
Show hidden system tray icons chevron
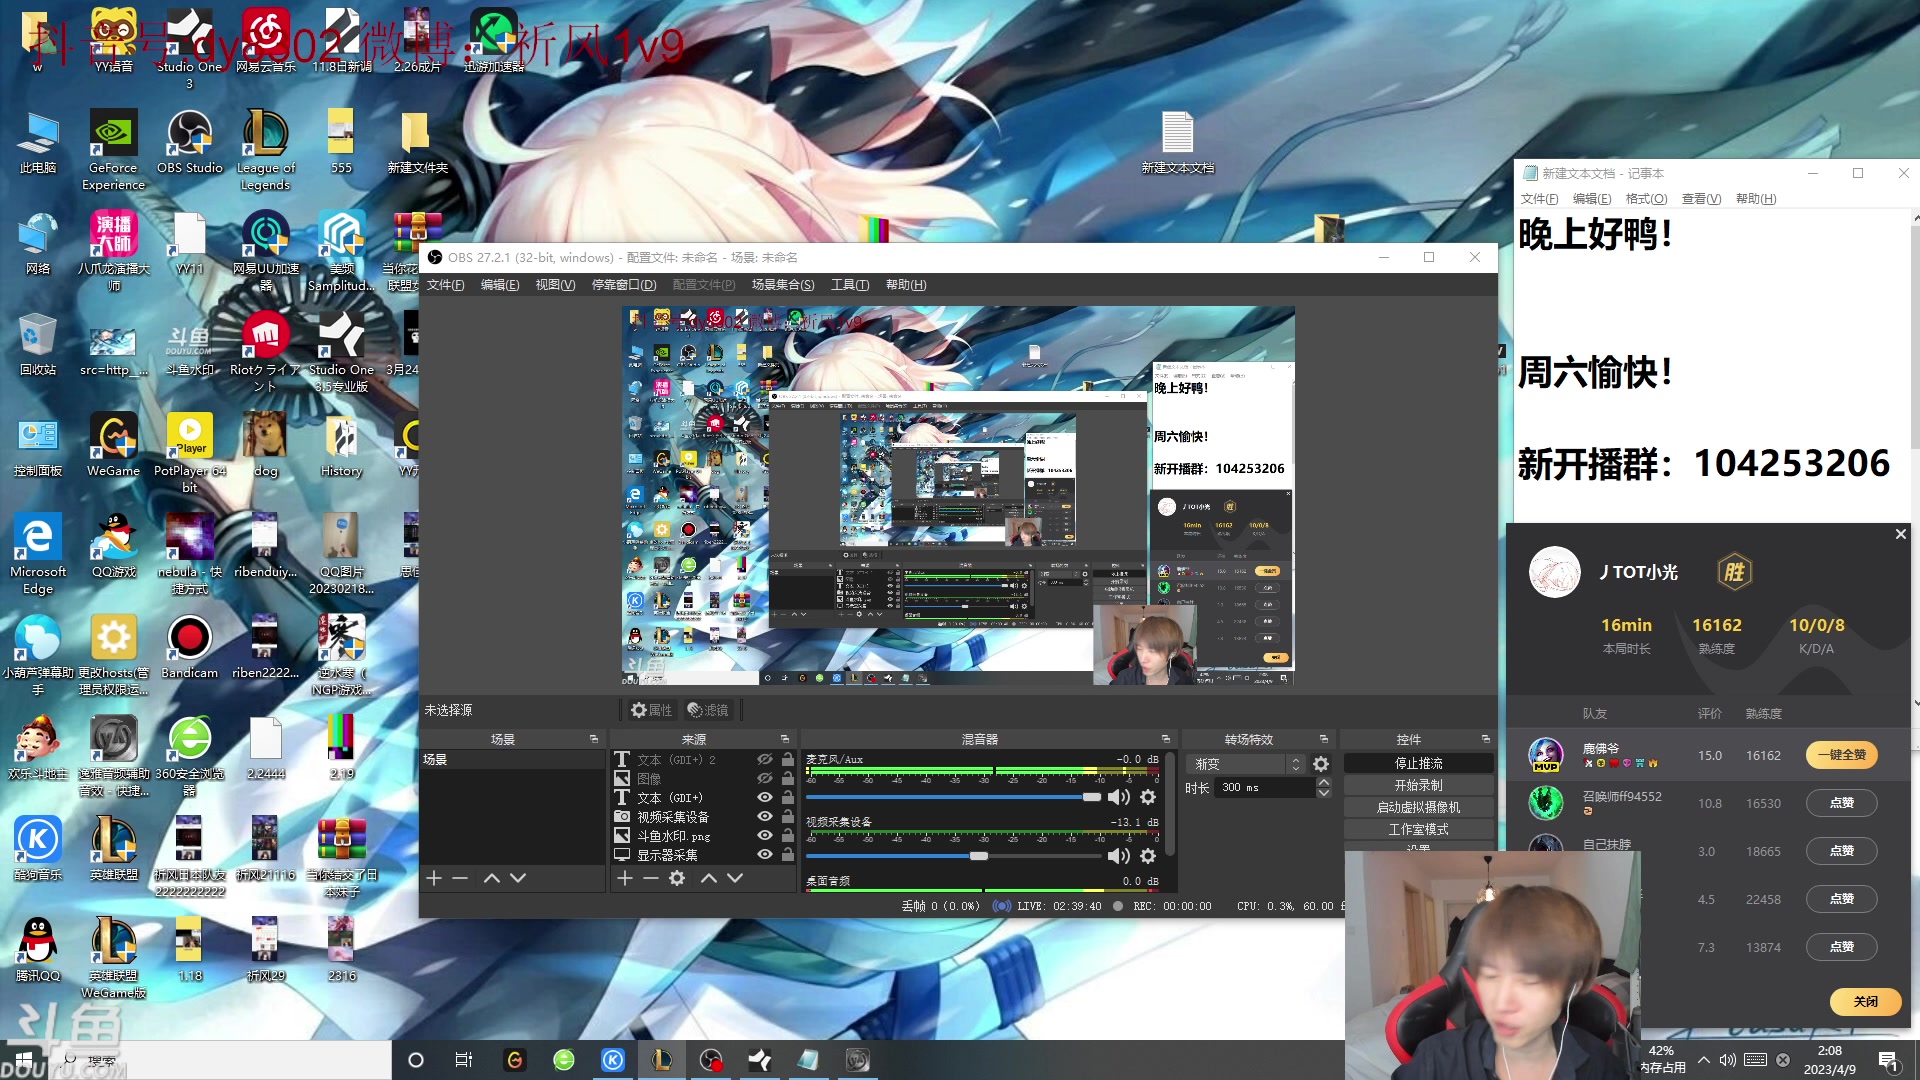1704,1059
